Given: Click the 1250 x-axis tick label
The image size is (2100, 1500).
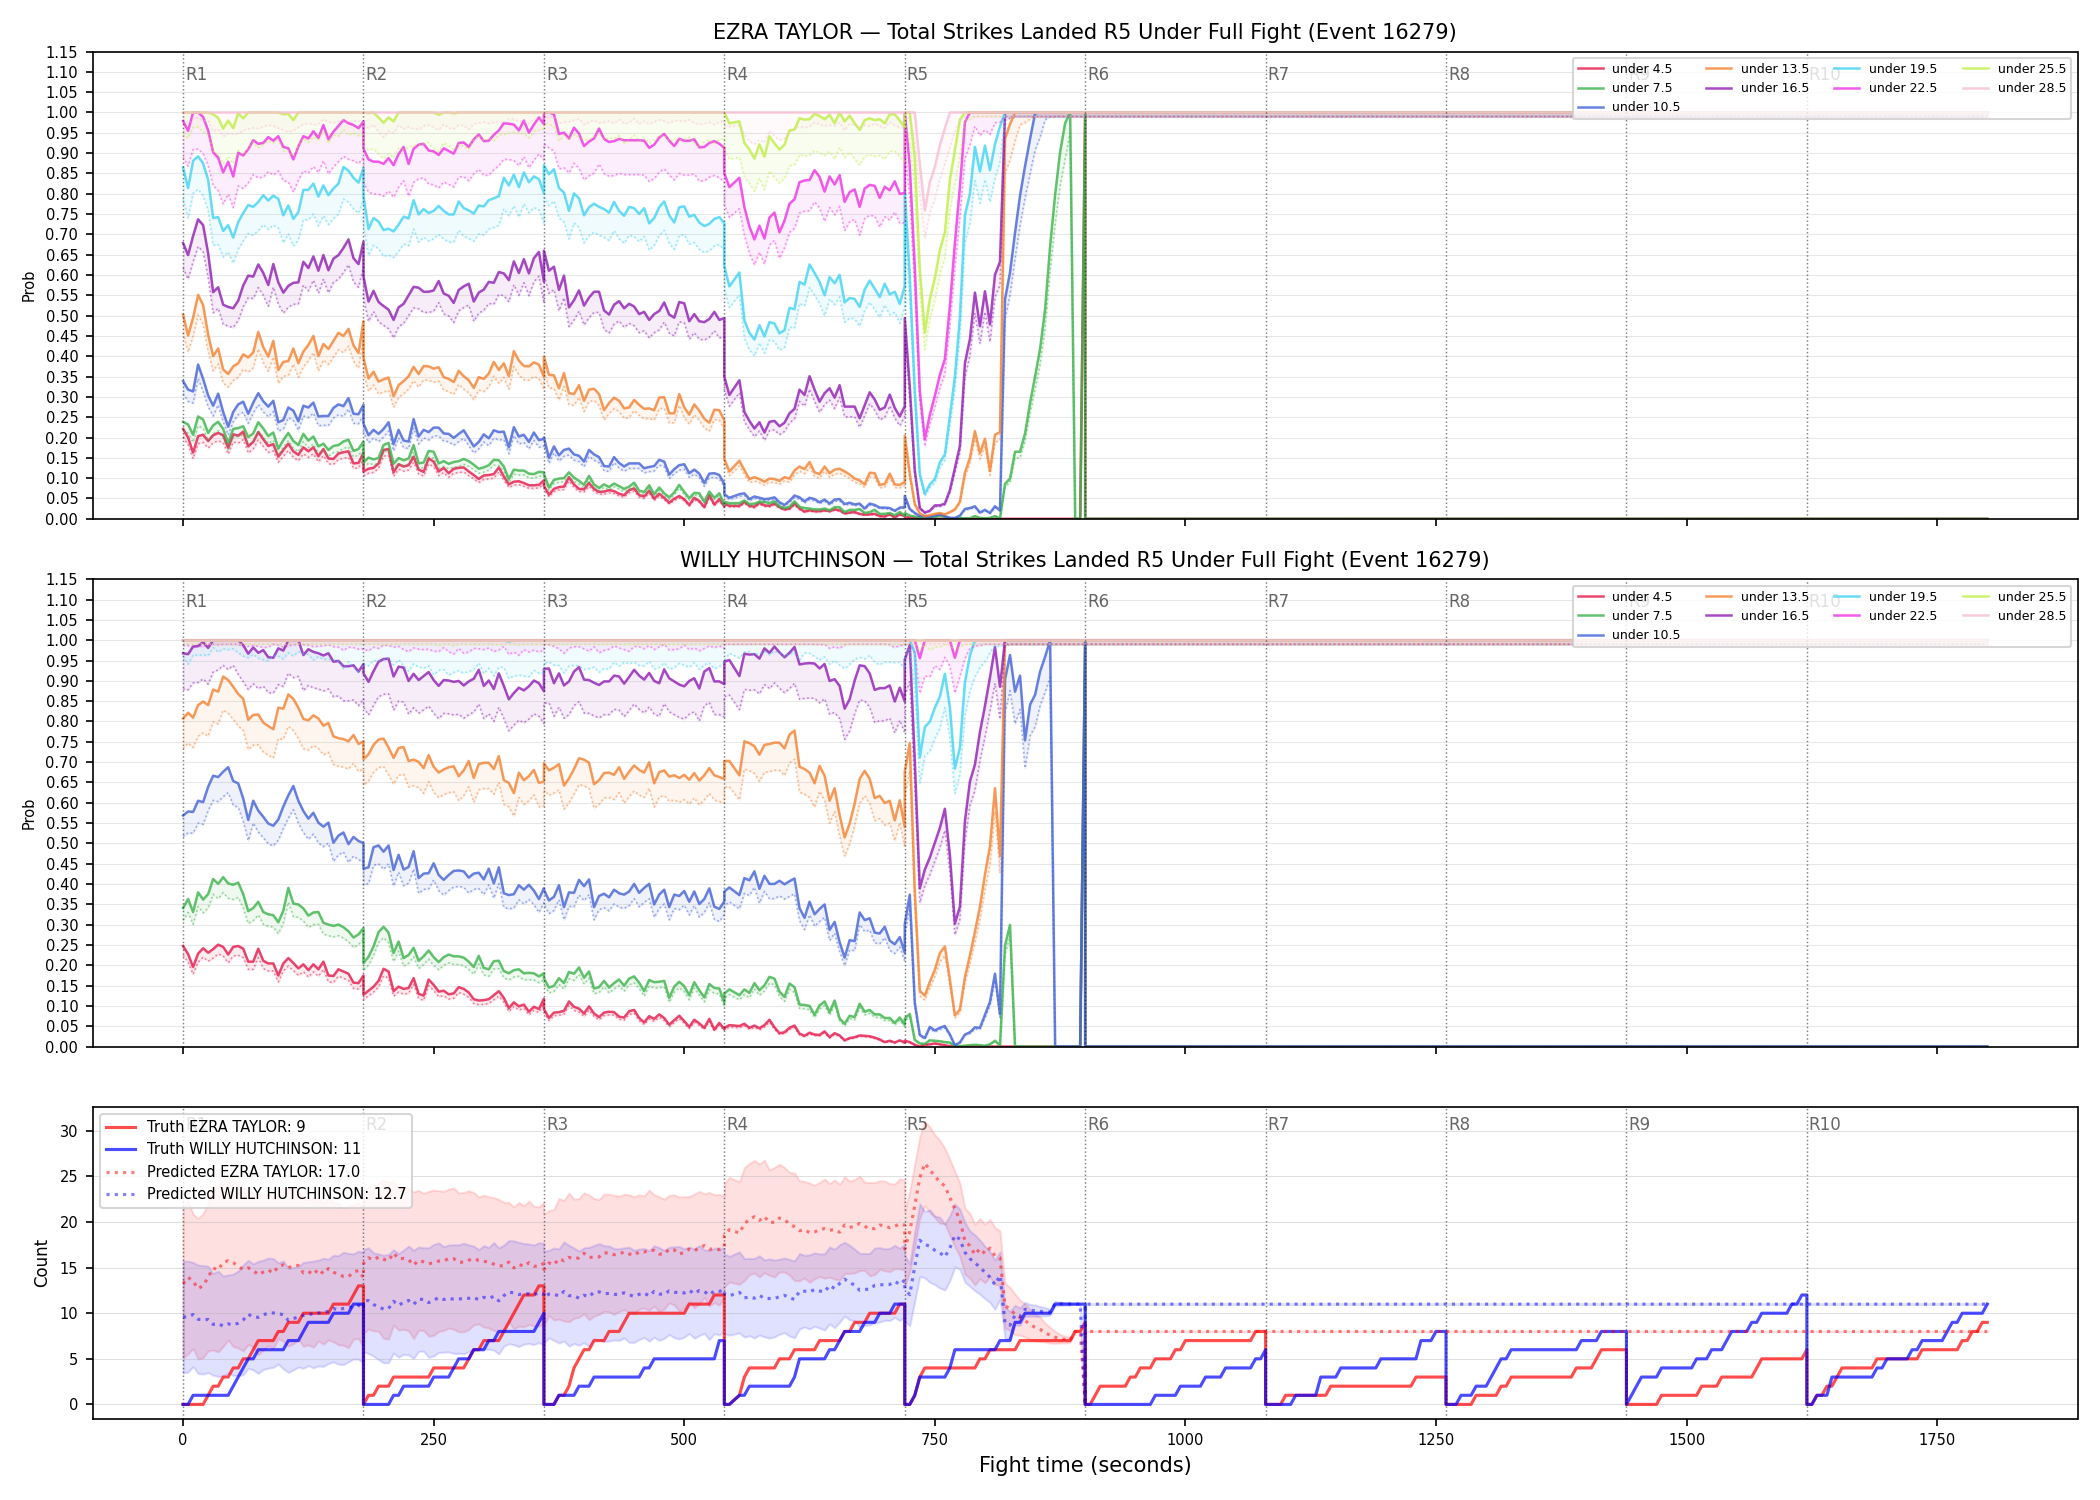Looking at the screenshot, I should [x=1436, y=1440].
